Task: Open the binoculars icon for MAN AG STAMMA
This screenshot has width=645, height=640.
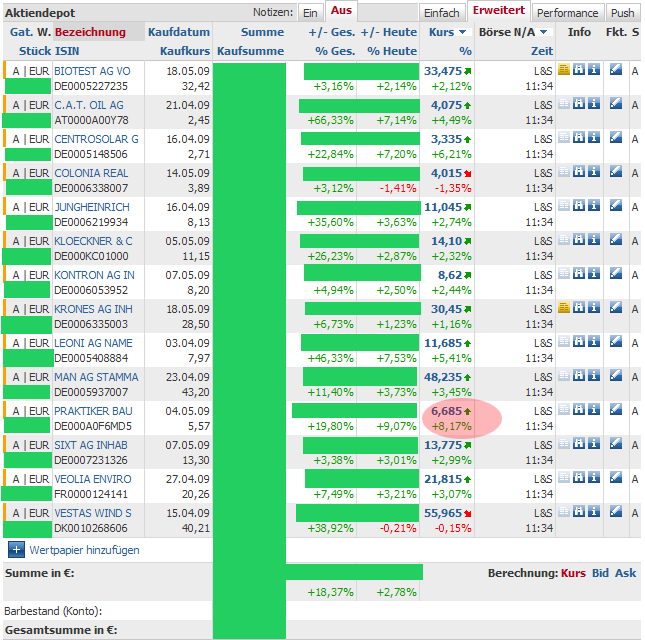Action: coord(579,376)
